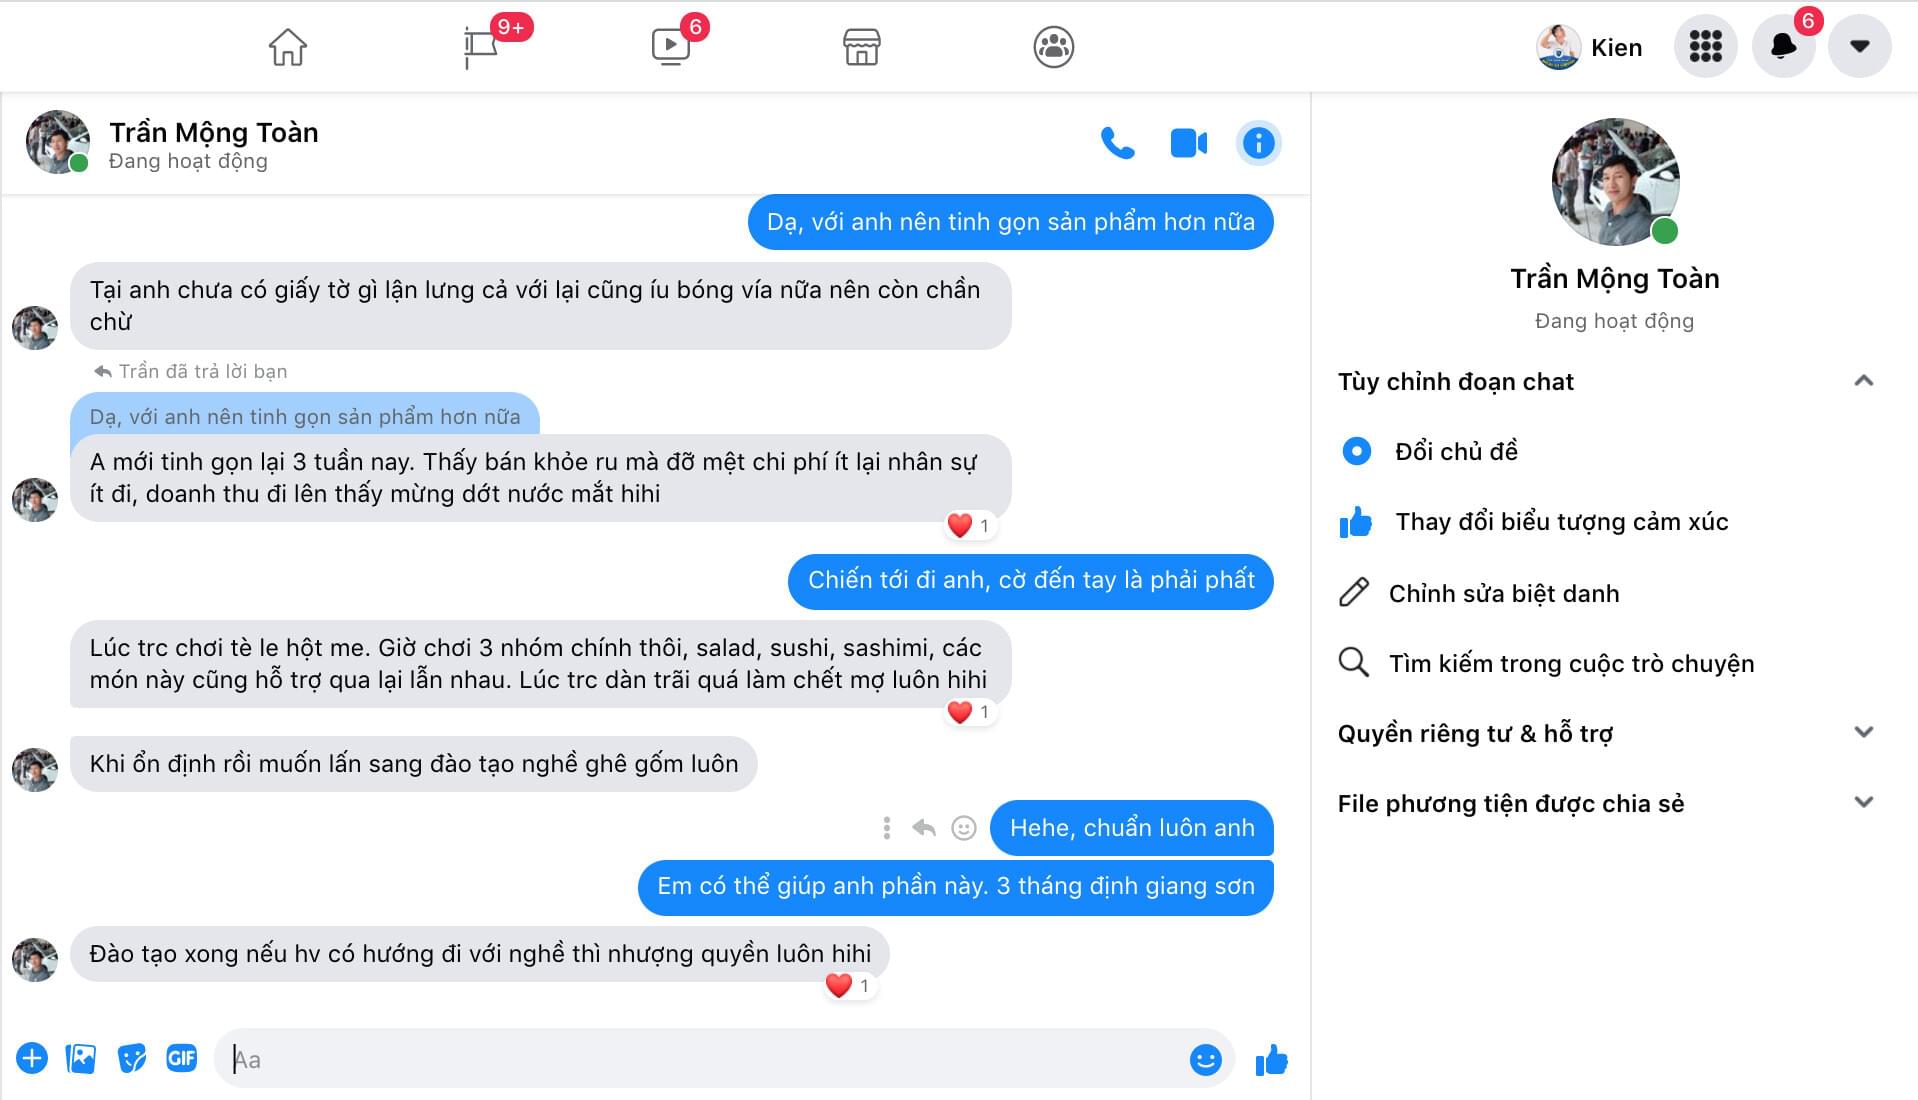Toggle the conversation info panel

click(1258, 143)
